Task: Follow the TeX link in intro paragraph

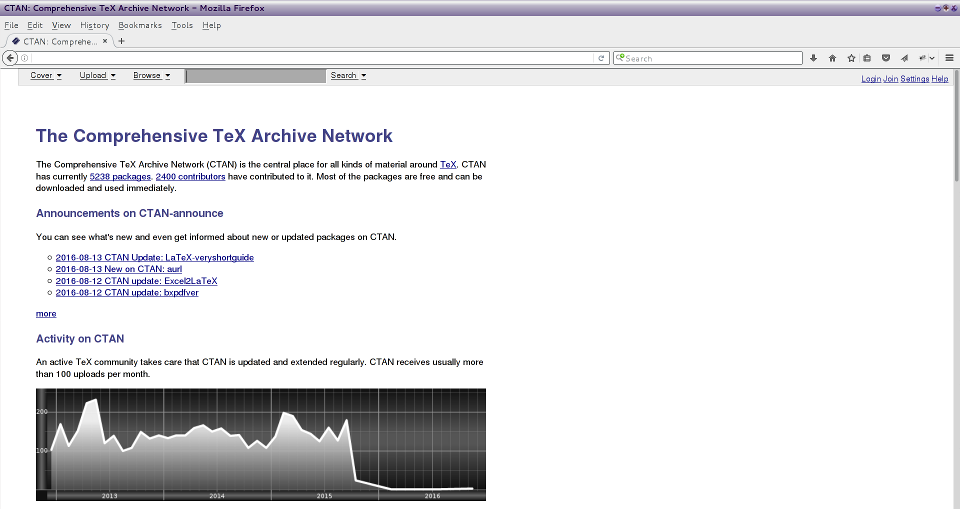Action: [448, 164]
